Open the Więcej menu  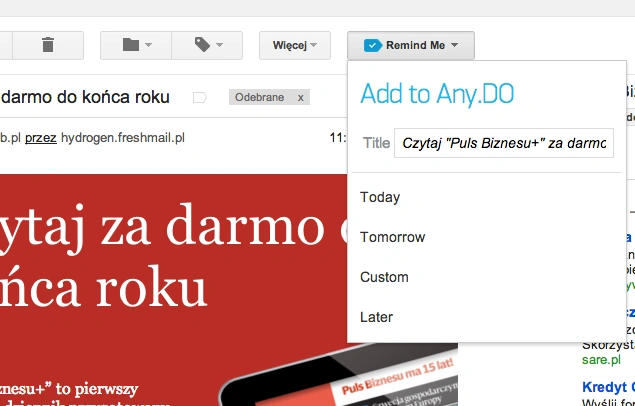[295, 45]
